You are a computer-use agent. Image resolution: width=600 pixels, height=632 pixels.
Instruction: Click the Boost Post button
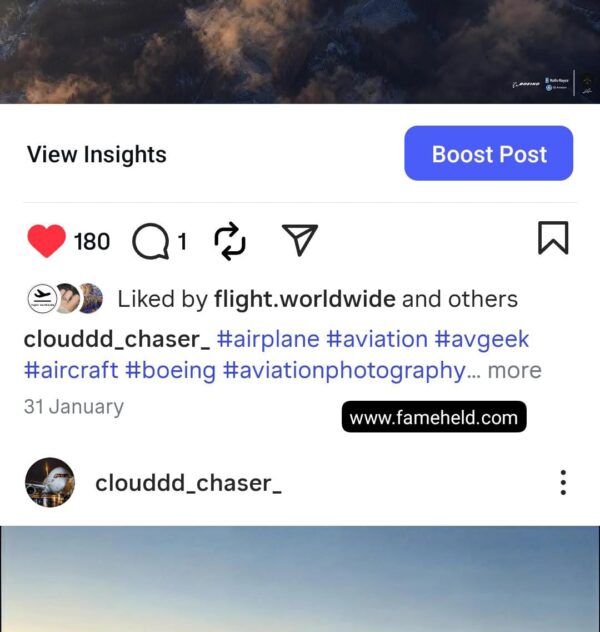489,153
